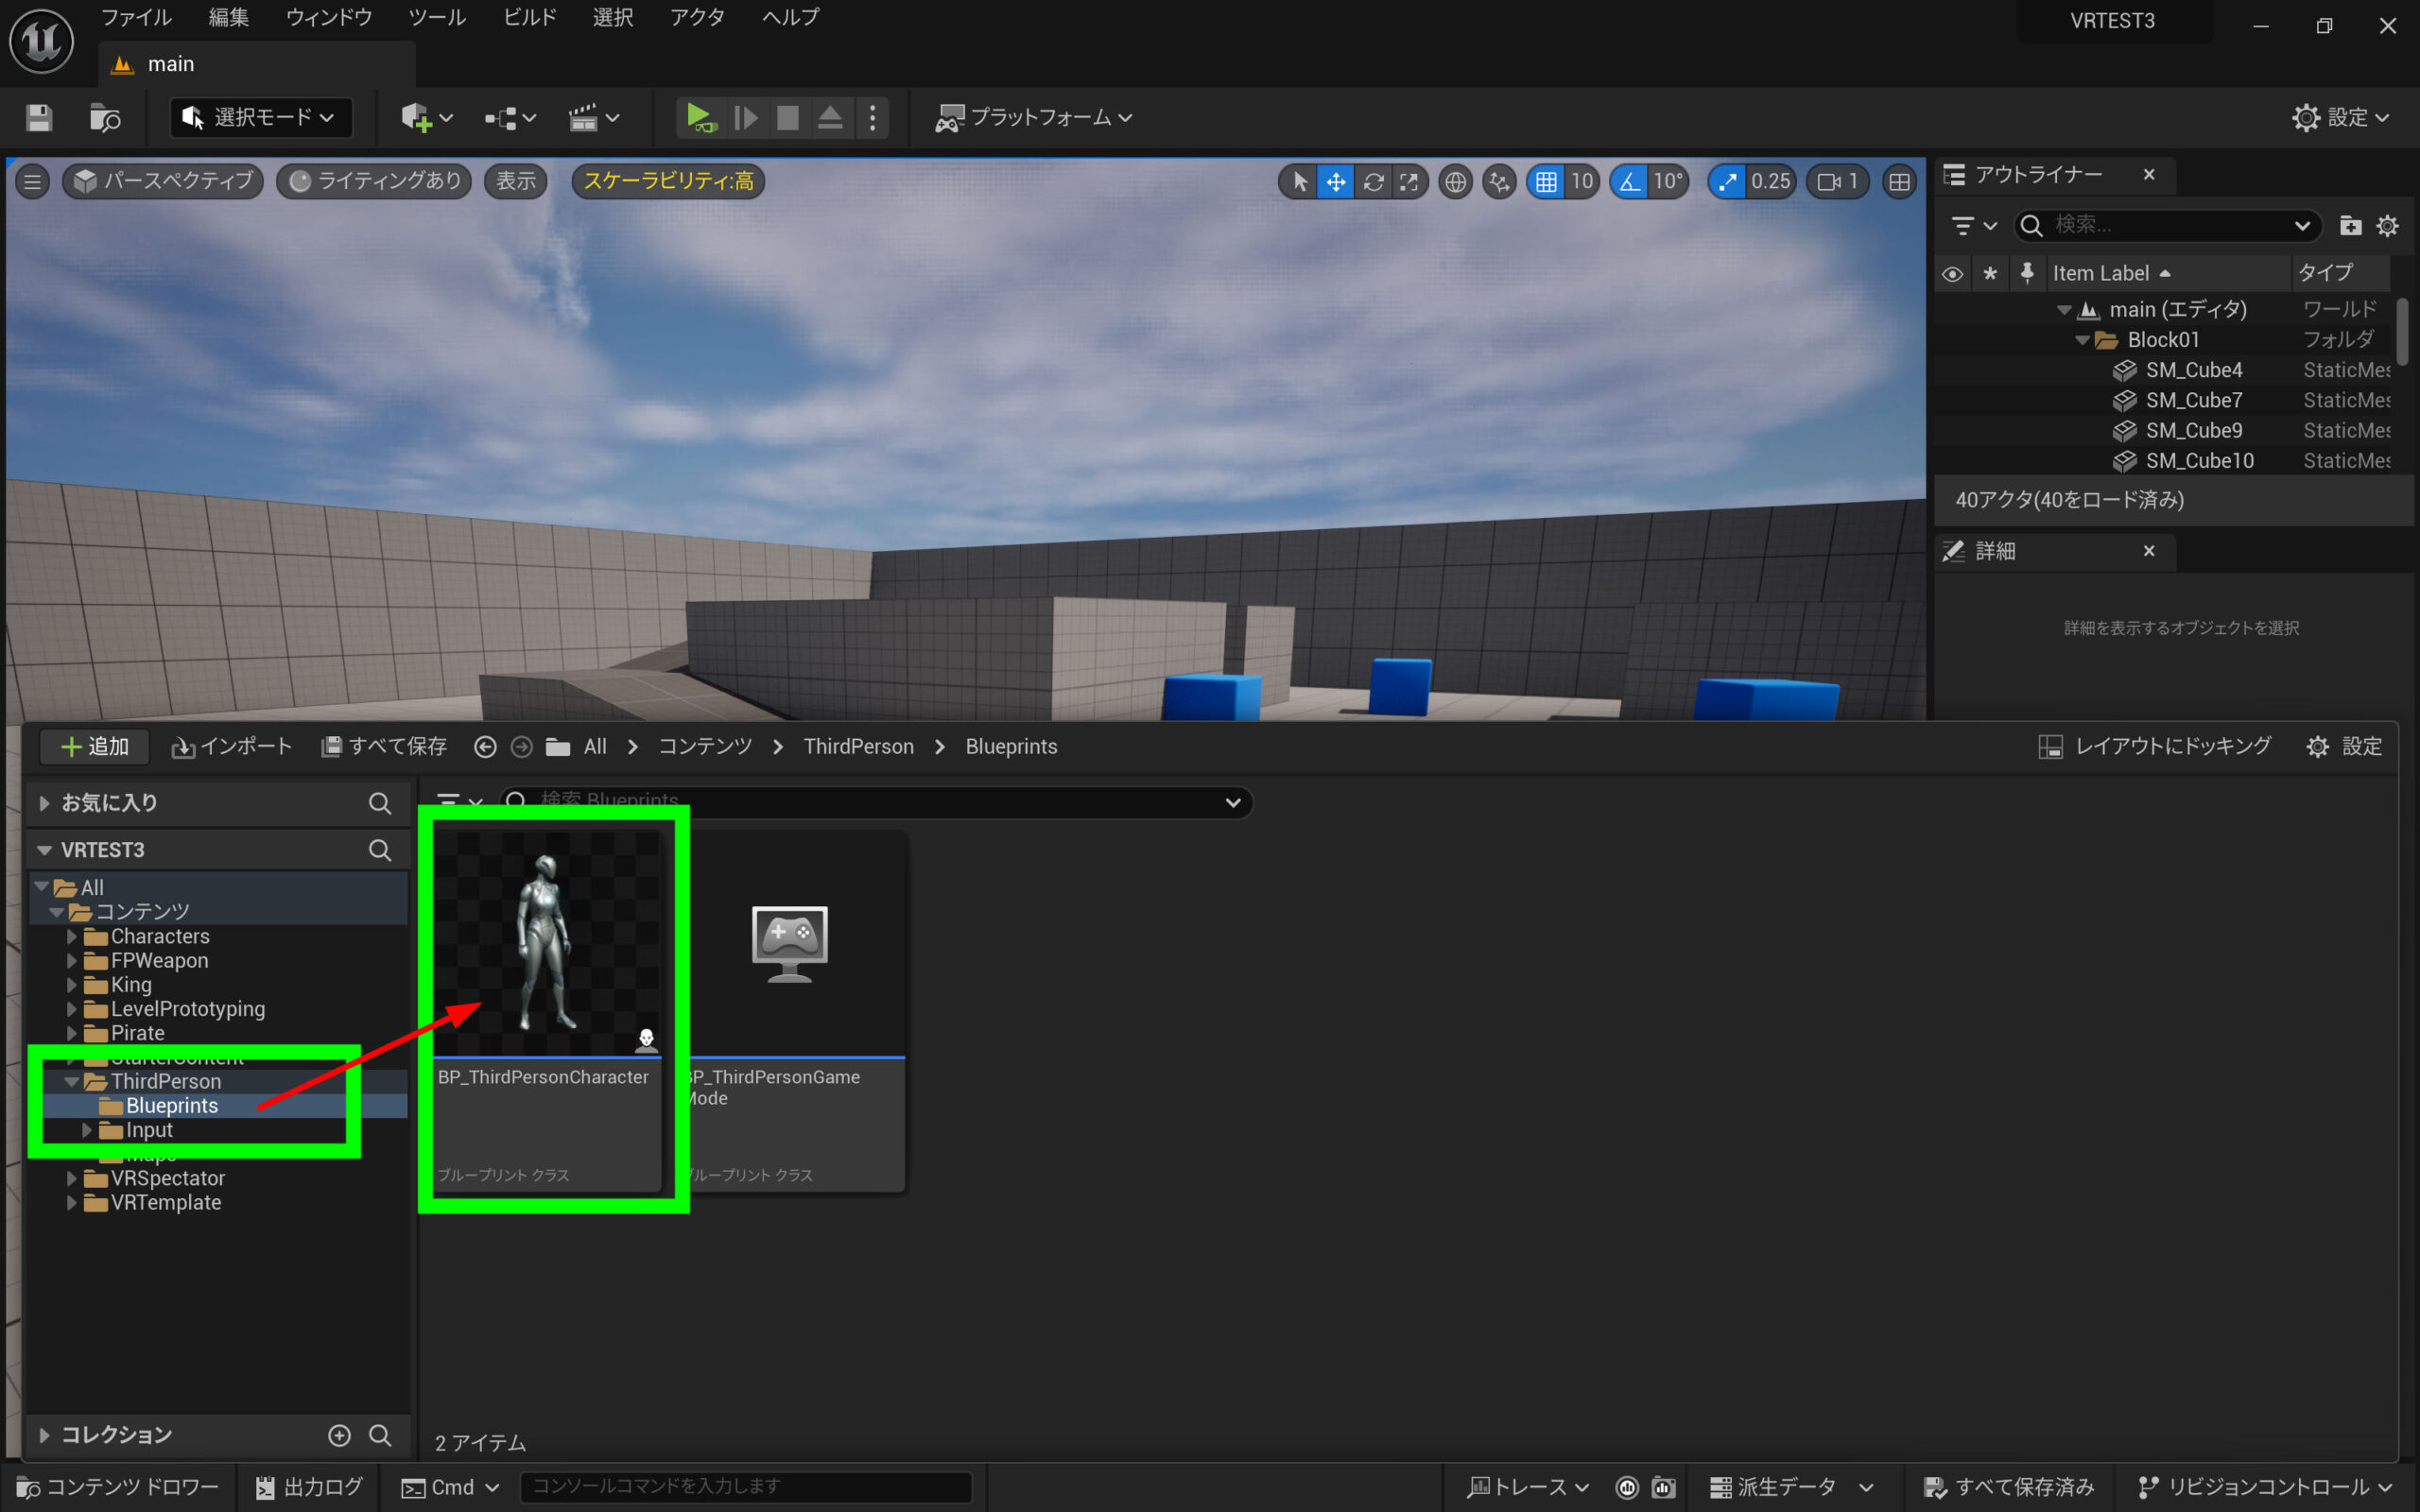Toggle scale snapping at 0.25
The width and height of the screenshot is (2420, 1512).
click(x=1727, y=182)
